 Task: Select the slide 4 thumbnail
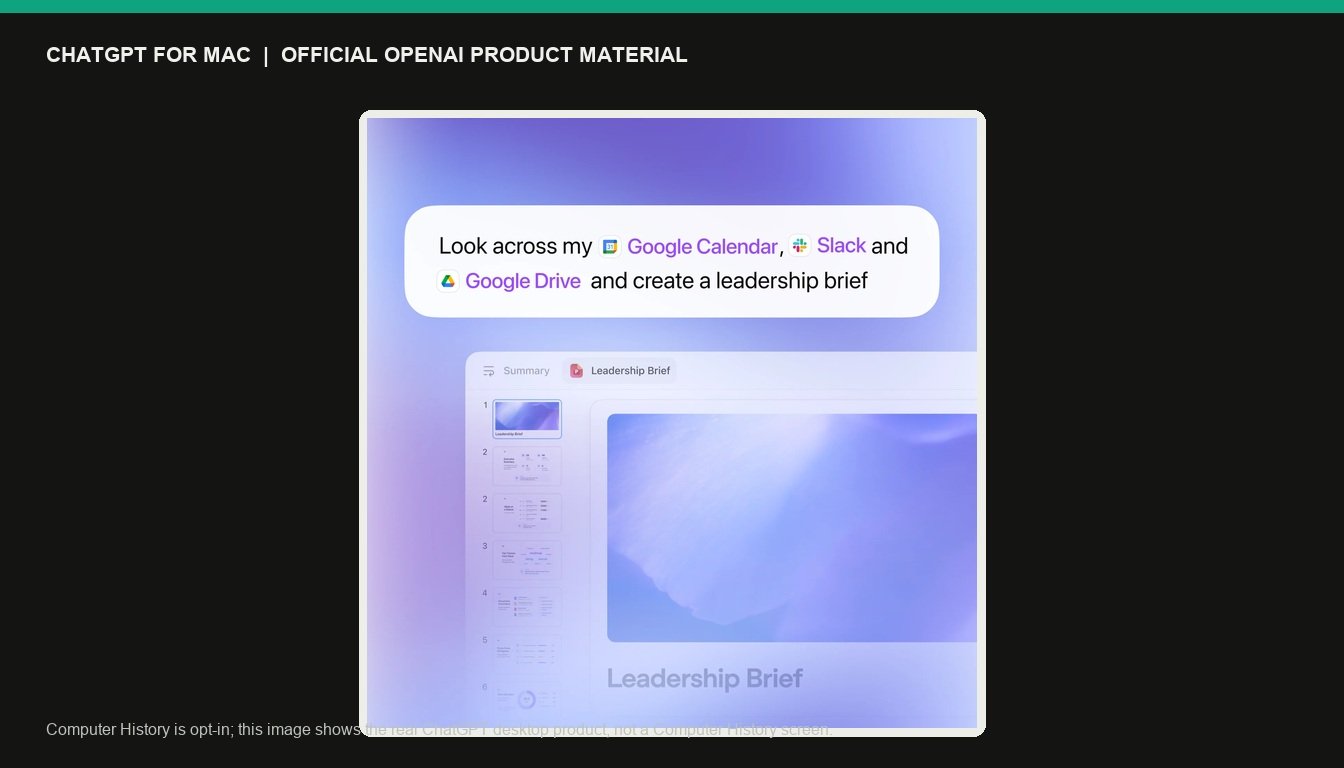527,607
